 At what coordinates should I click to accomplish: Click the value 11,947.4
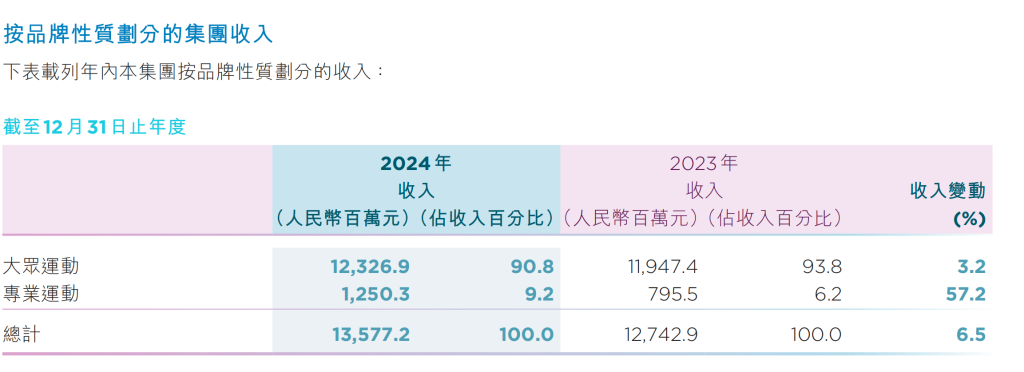point(660,266)
